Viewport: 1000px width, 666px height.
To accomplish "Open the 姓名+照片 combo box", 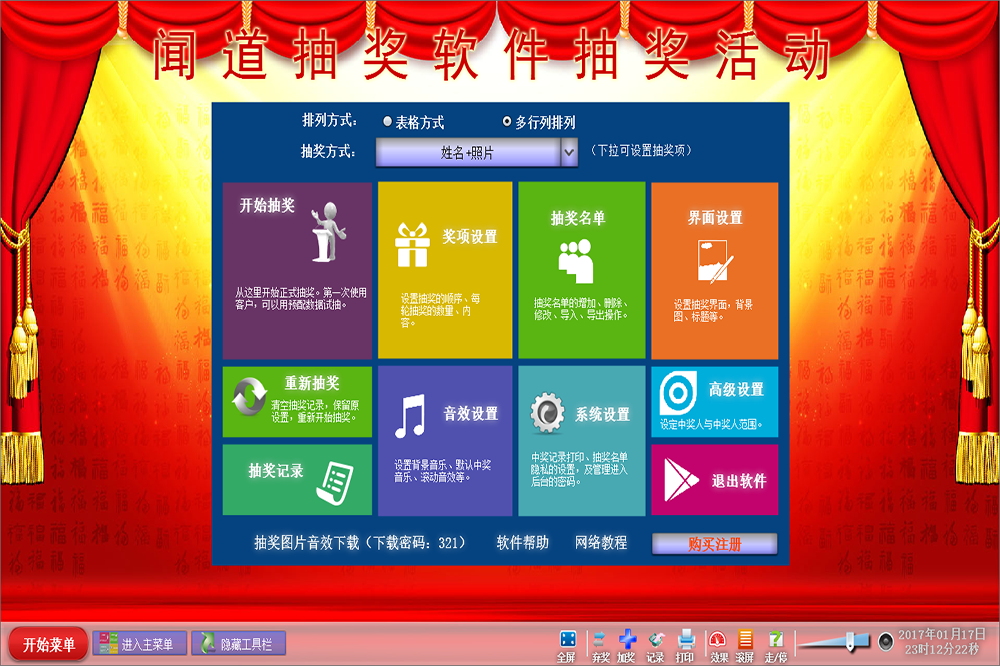I will pyautogui.click(x=467, y=152).
